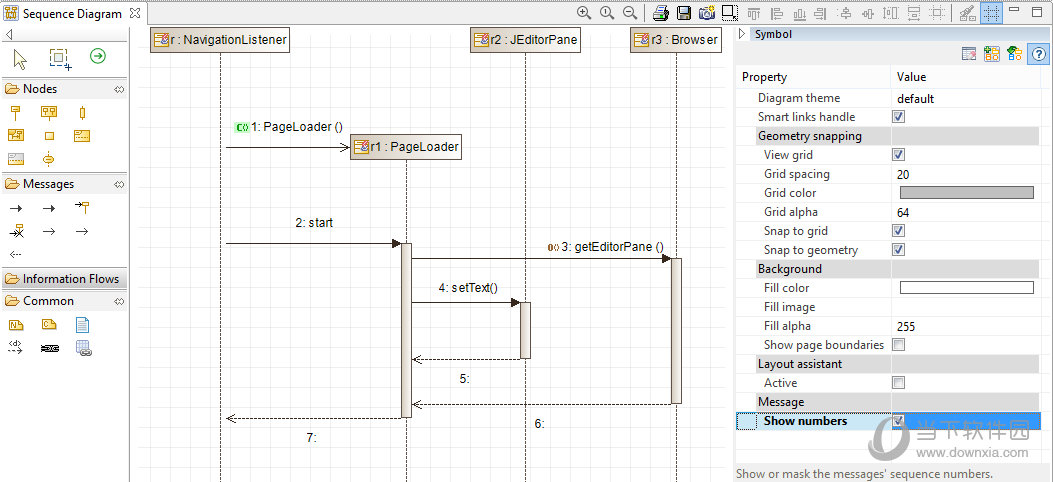This screenshot has height=482, width=1053.
Task: Toggle the Snap to grid checkbox
Action: pos(899,231)
